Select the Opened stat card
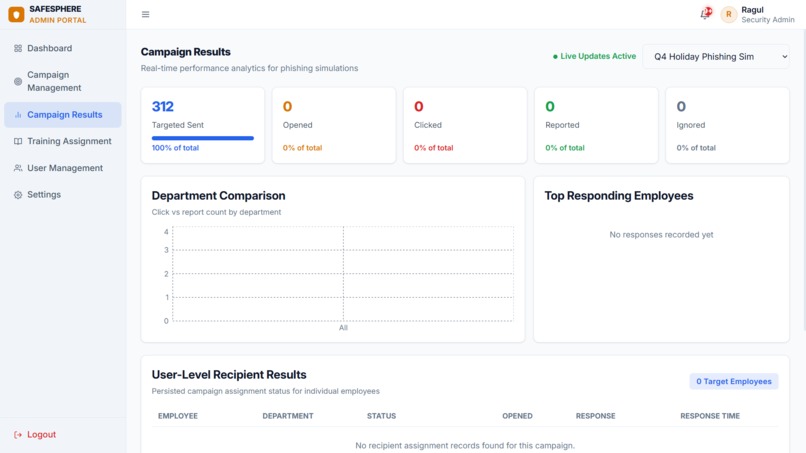The image size is (806, 453). tap(334, 125)
